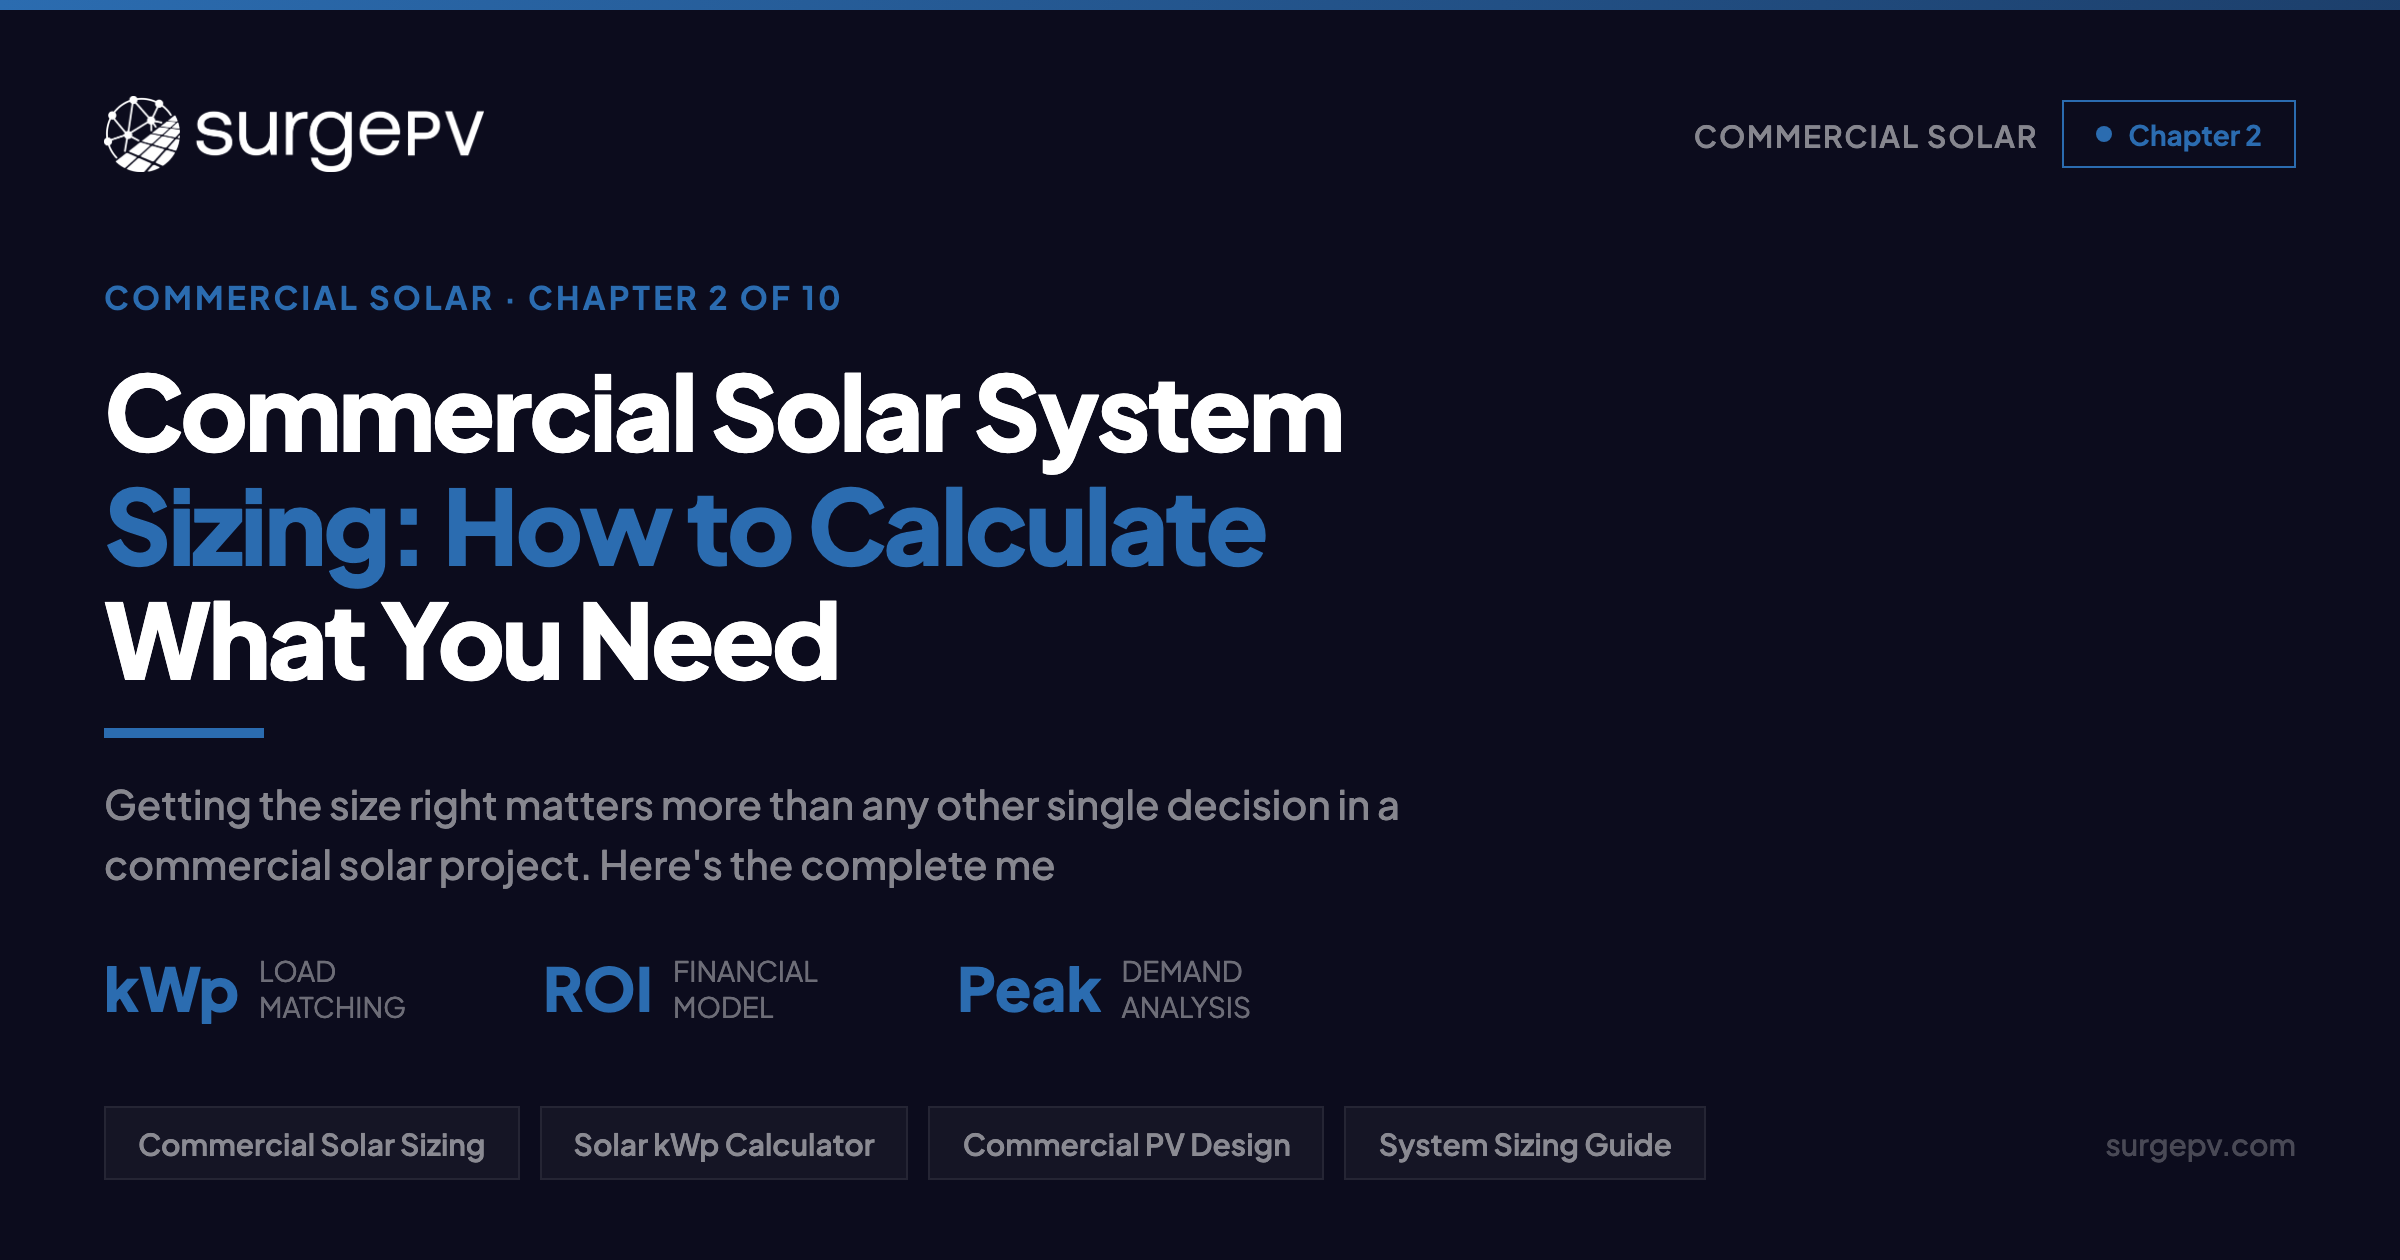The height and width of the screenshot is (1260, 2400).
Task: Click the kWp label text
Action: pyautogui.click(x=170, y=992)
